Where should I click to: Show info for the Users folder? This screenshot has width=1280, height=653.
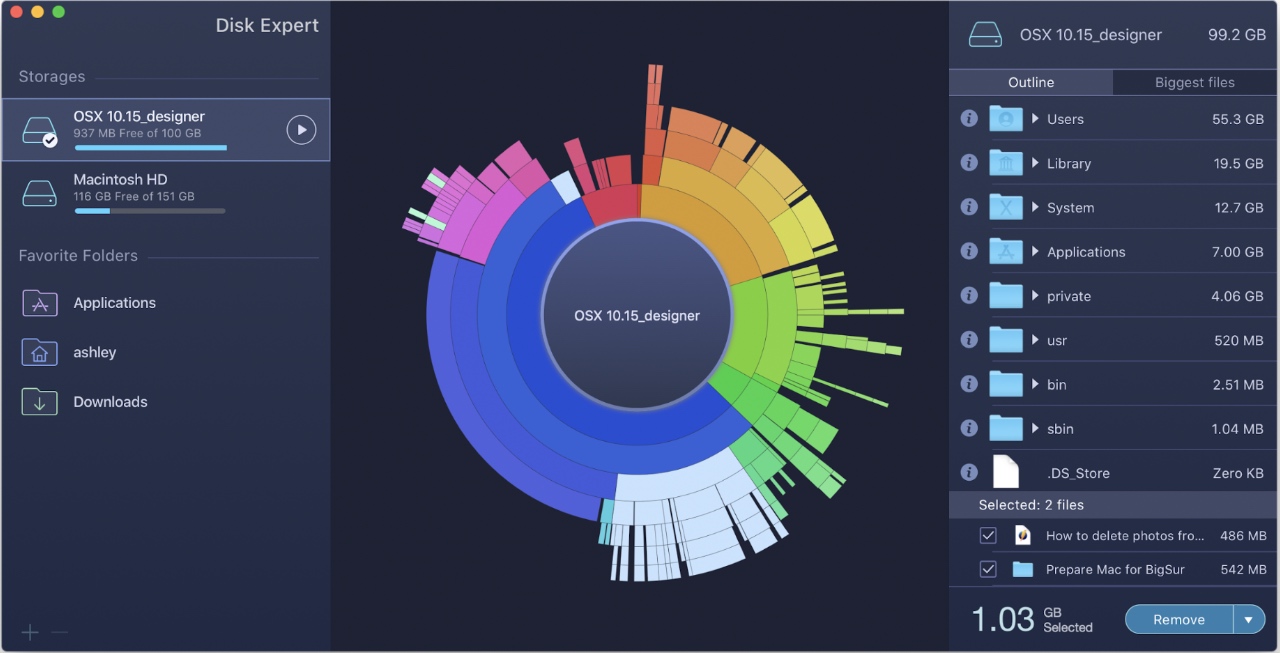(968, 119)
